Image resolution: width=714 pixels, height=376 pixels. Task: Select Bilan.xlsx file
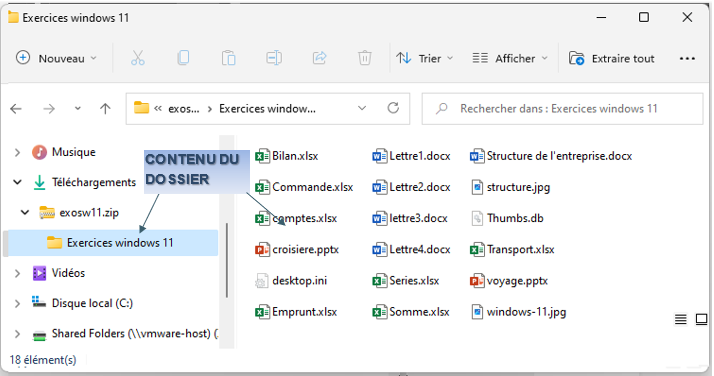287,156
